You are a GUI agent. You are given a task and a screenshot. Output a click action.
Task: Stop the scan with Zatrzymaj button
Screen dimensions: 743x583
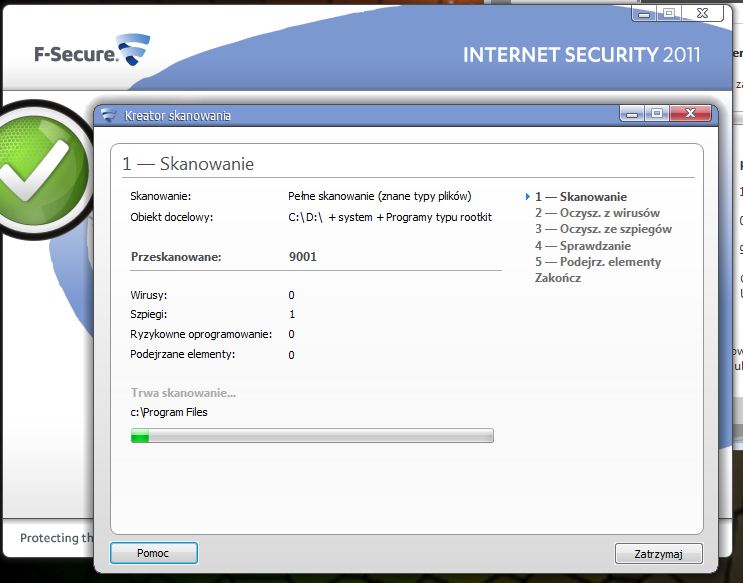658,554
